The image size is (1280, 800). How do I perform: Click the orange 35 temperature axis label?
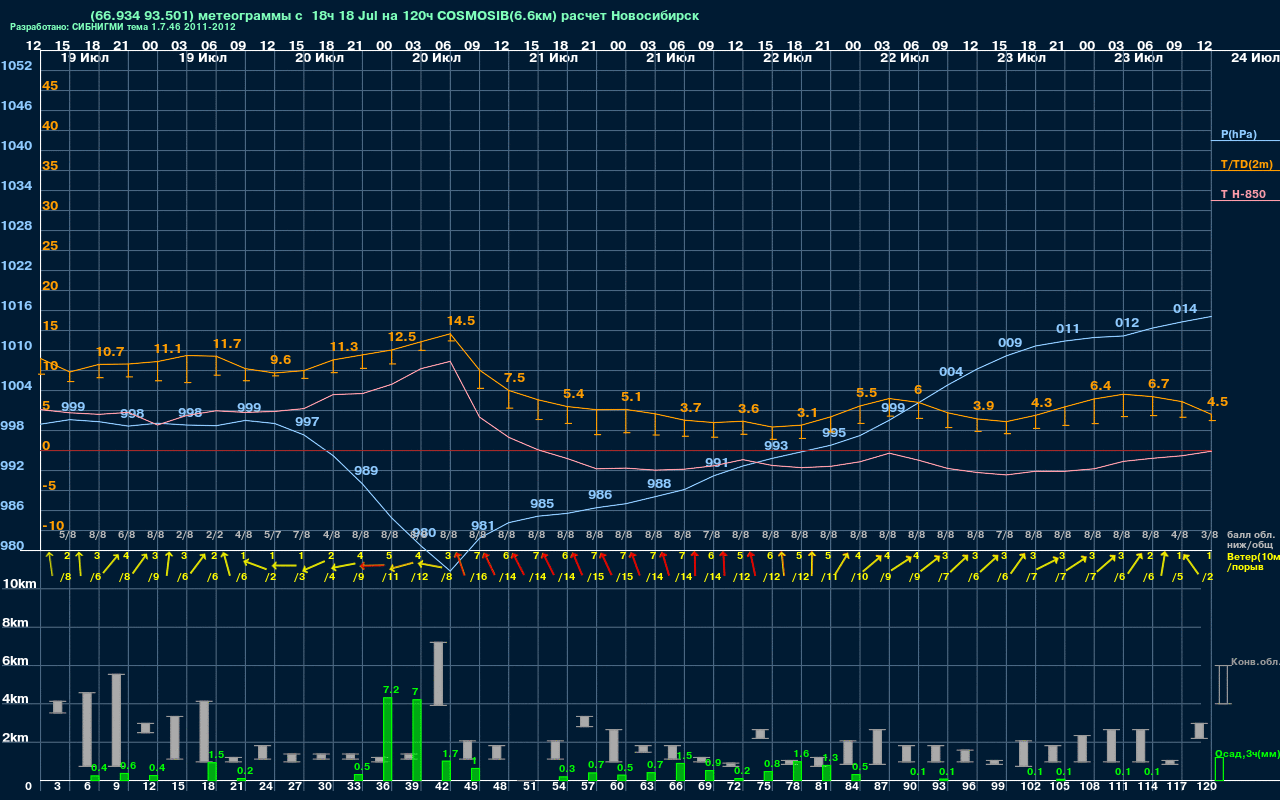(x=50, y=166)
